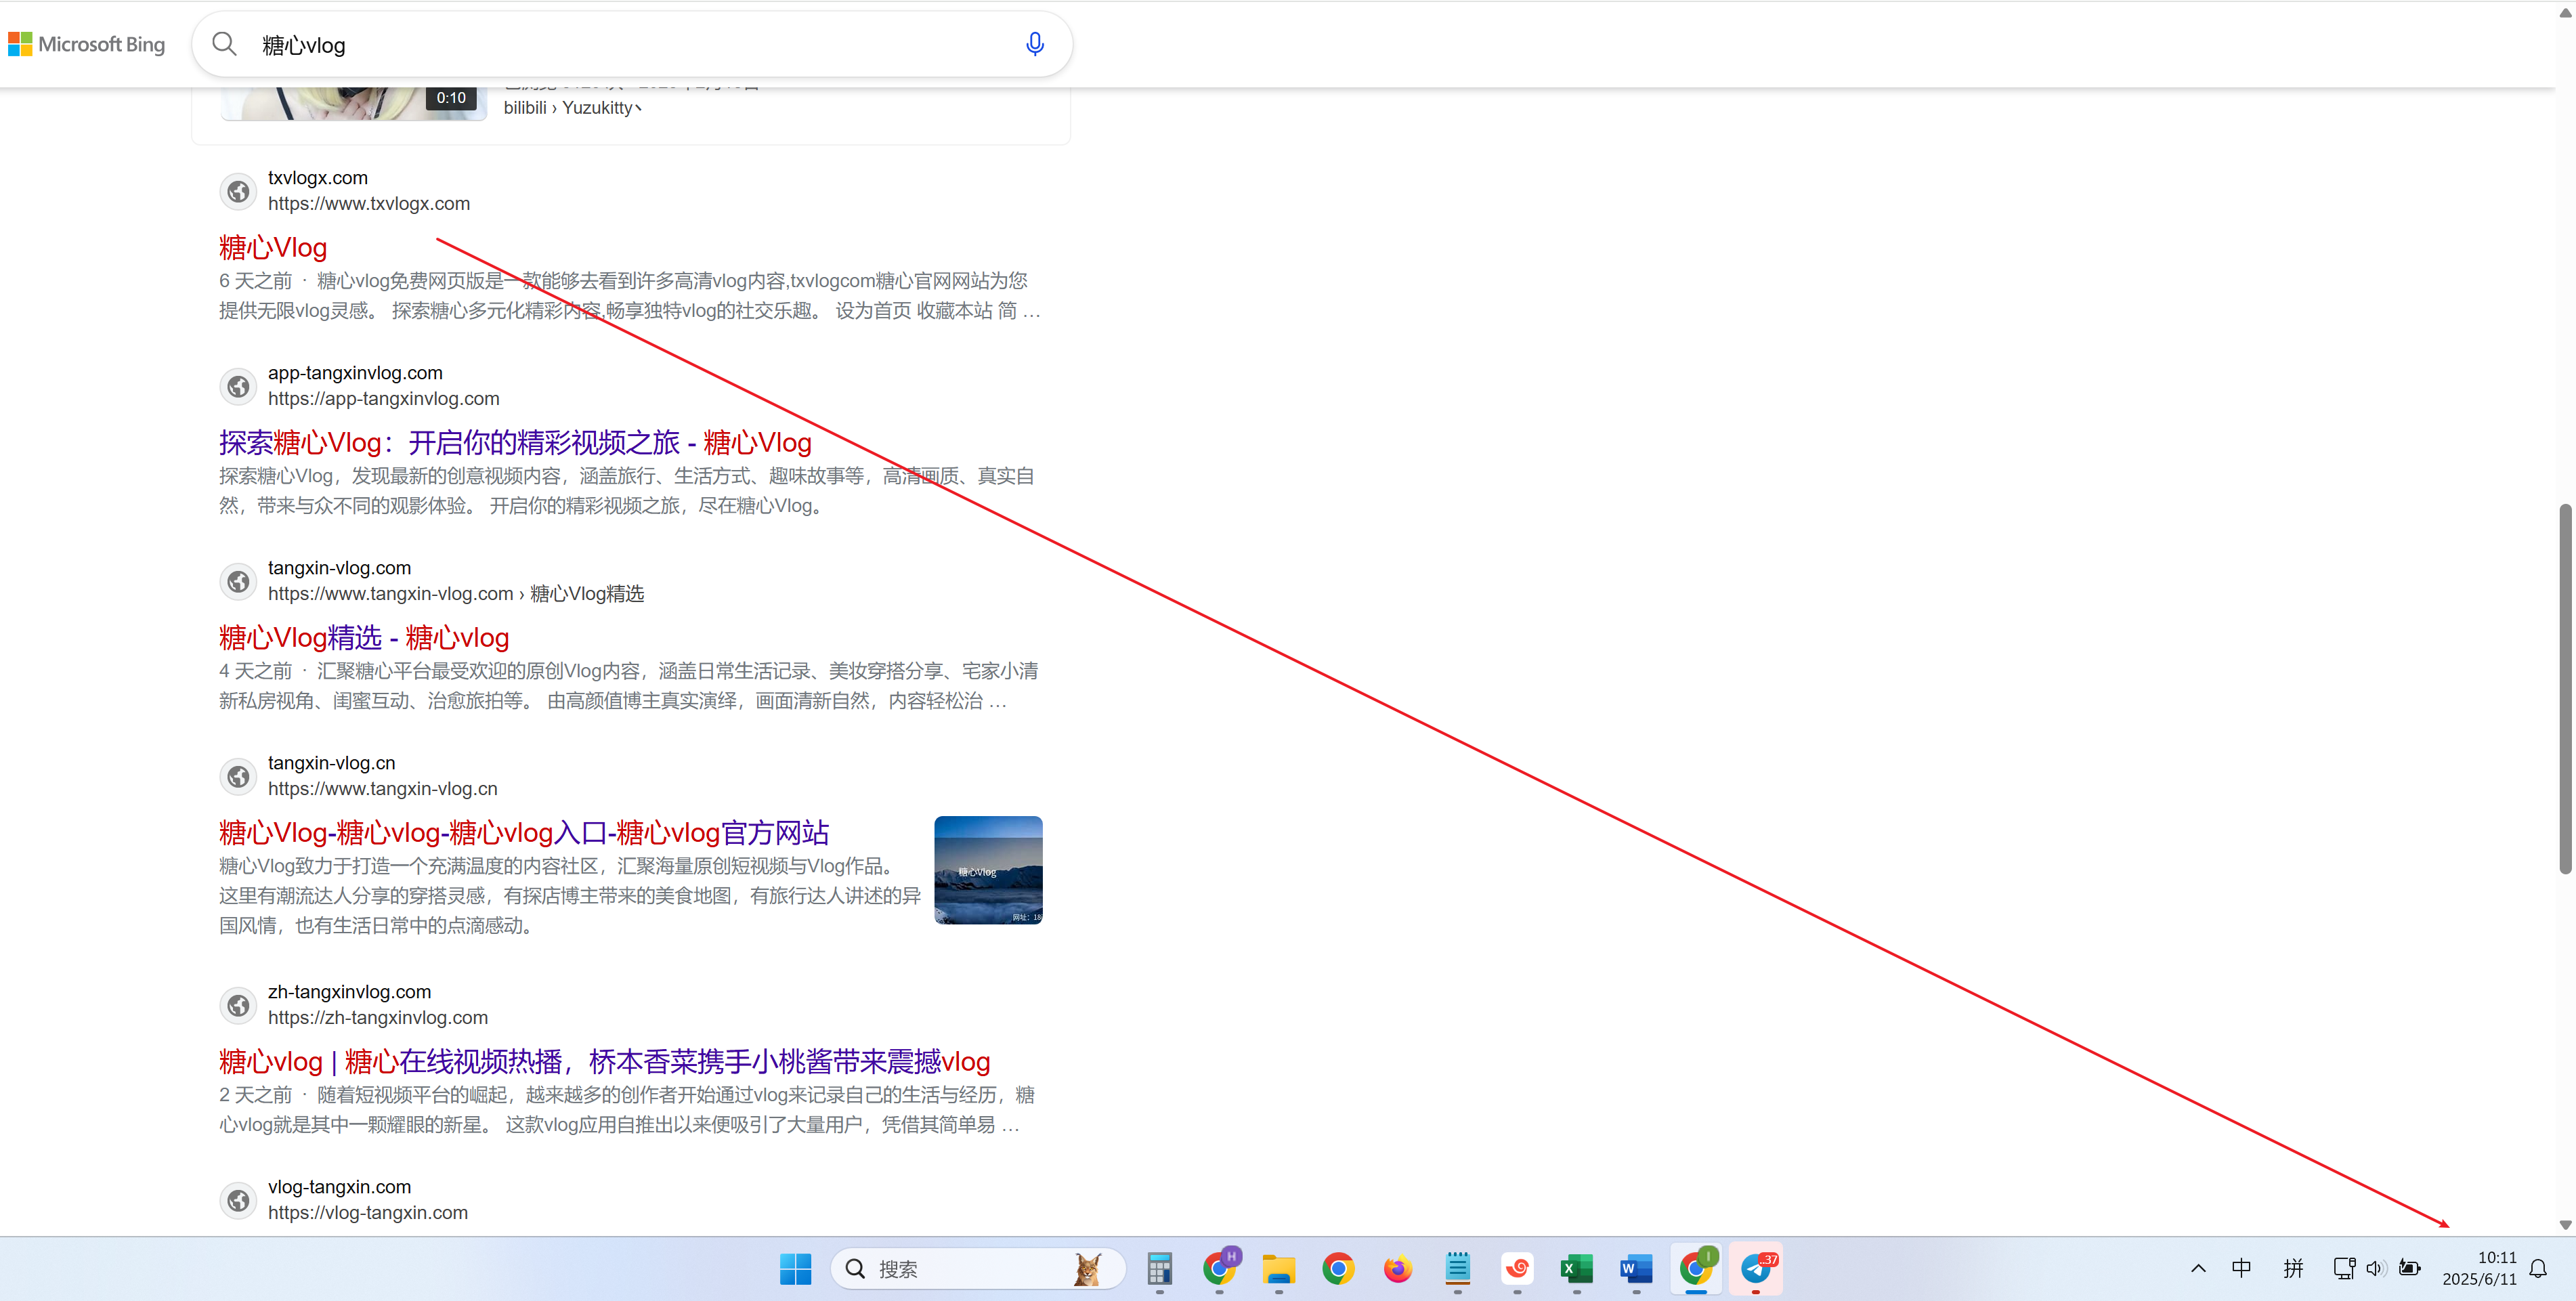Image resolution: width=2576 pixels, height=1301 pixels.
Task: Click the snippet text starting 2 天之前
Action: pos(627,1110)
